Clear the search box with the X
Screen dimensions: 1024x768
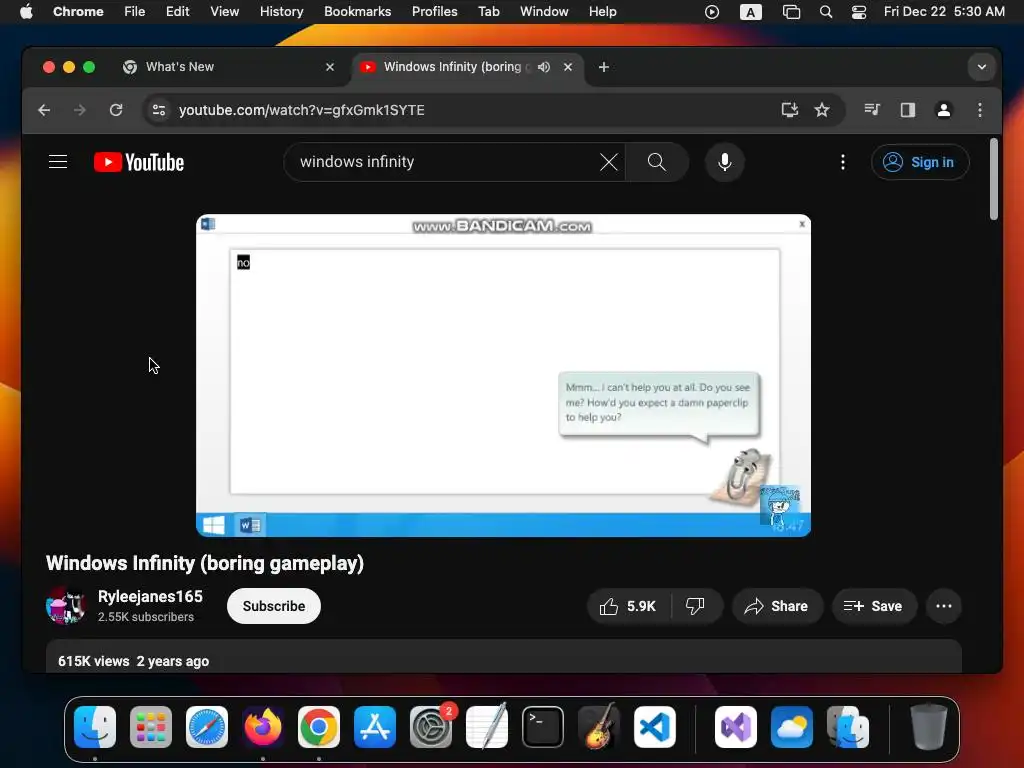pos(608,162)
